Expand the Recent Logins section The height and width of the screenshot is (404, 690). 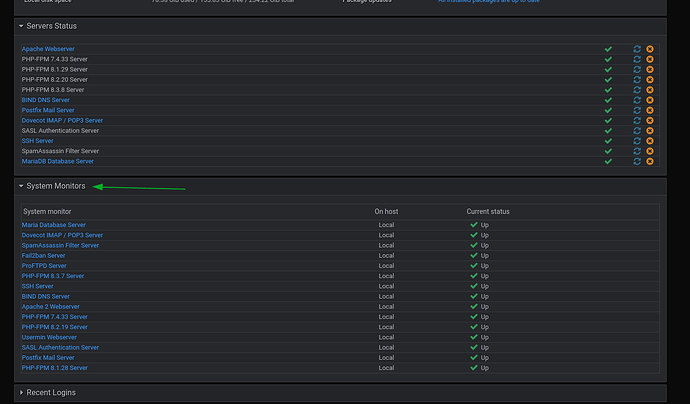(21, 393)
